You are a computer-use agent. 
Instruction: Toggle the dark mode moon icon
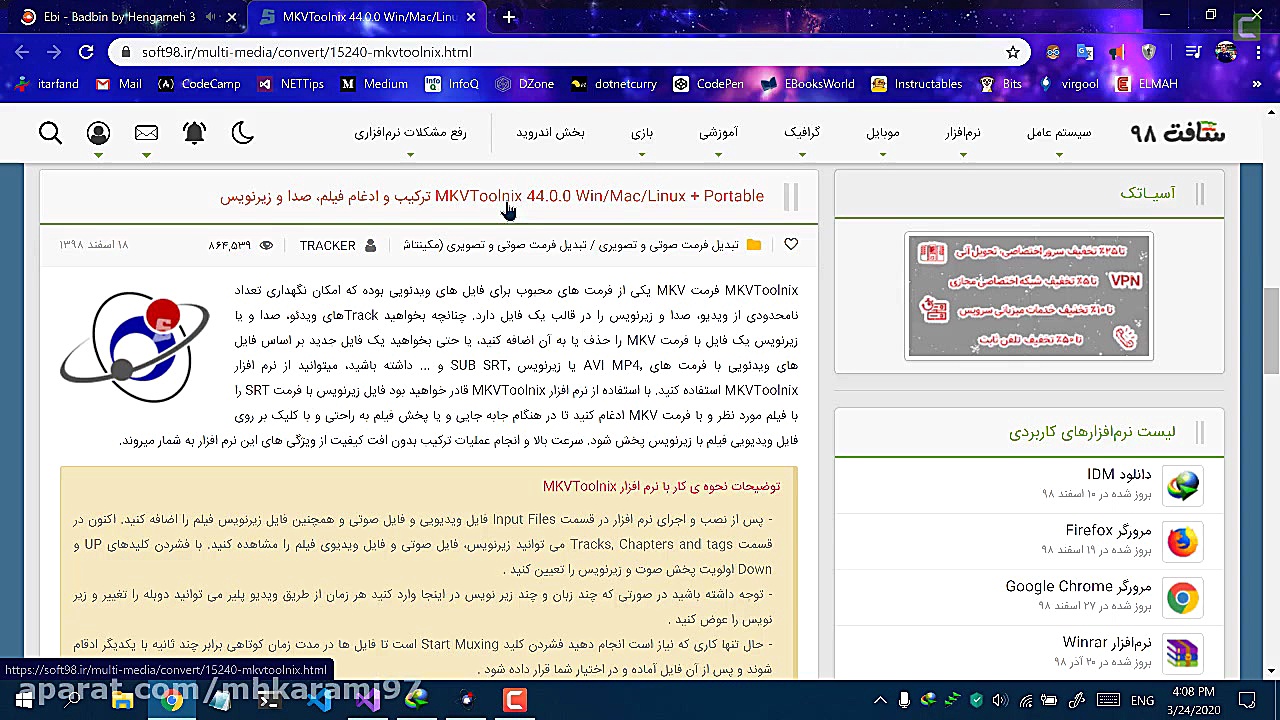(x=243, y=132)
